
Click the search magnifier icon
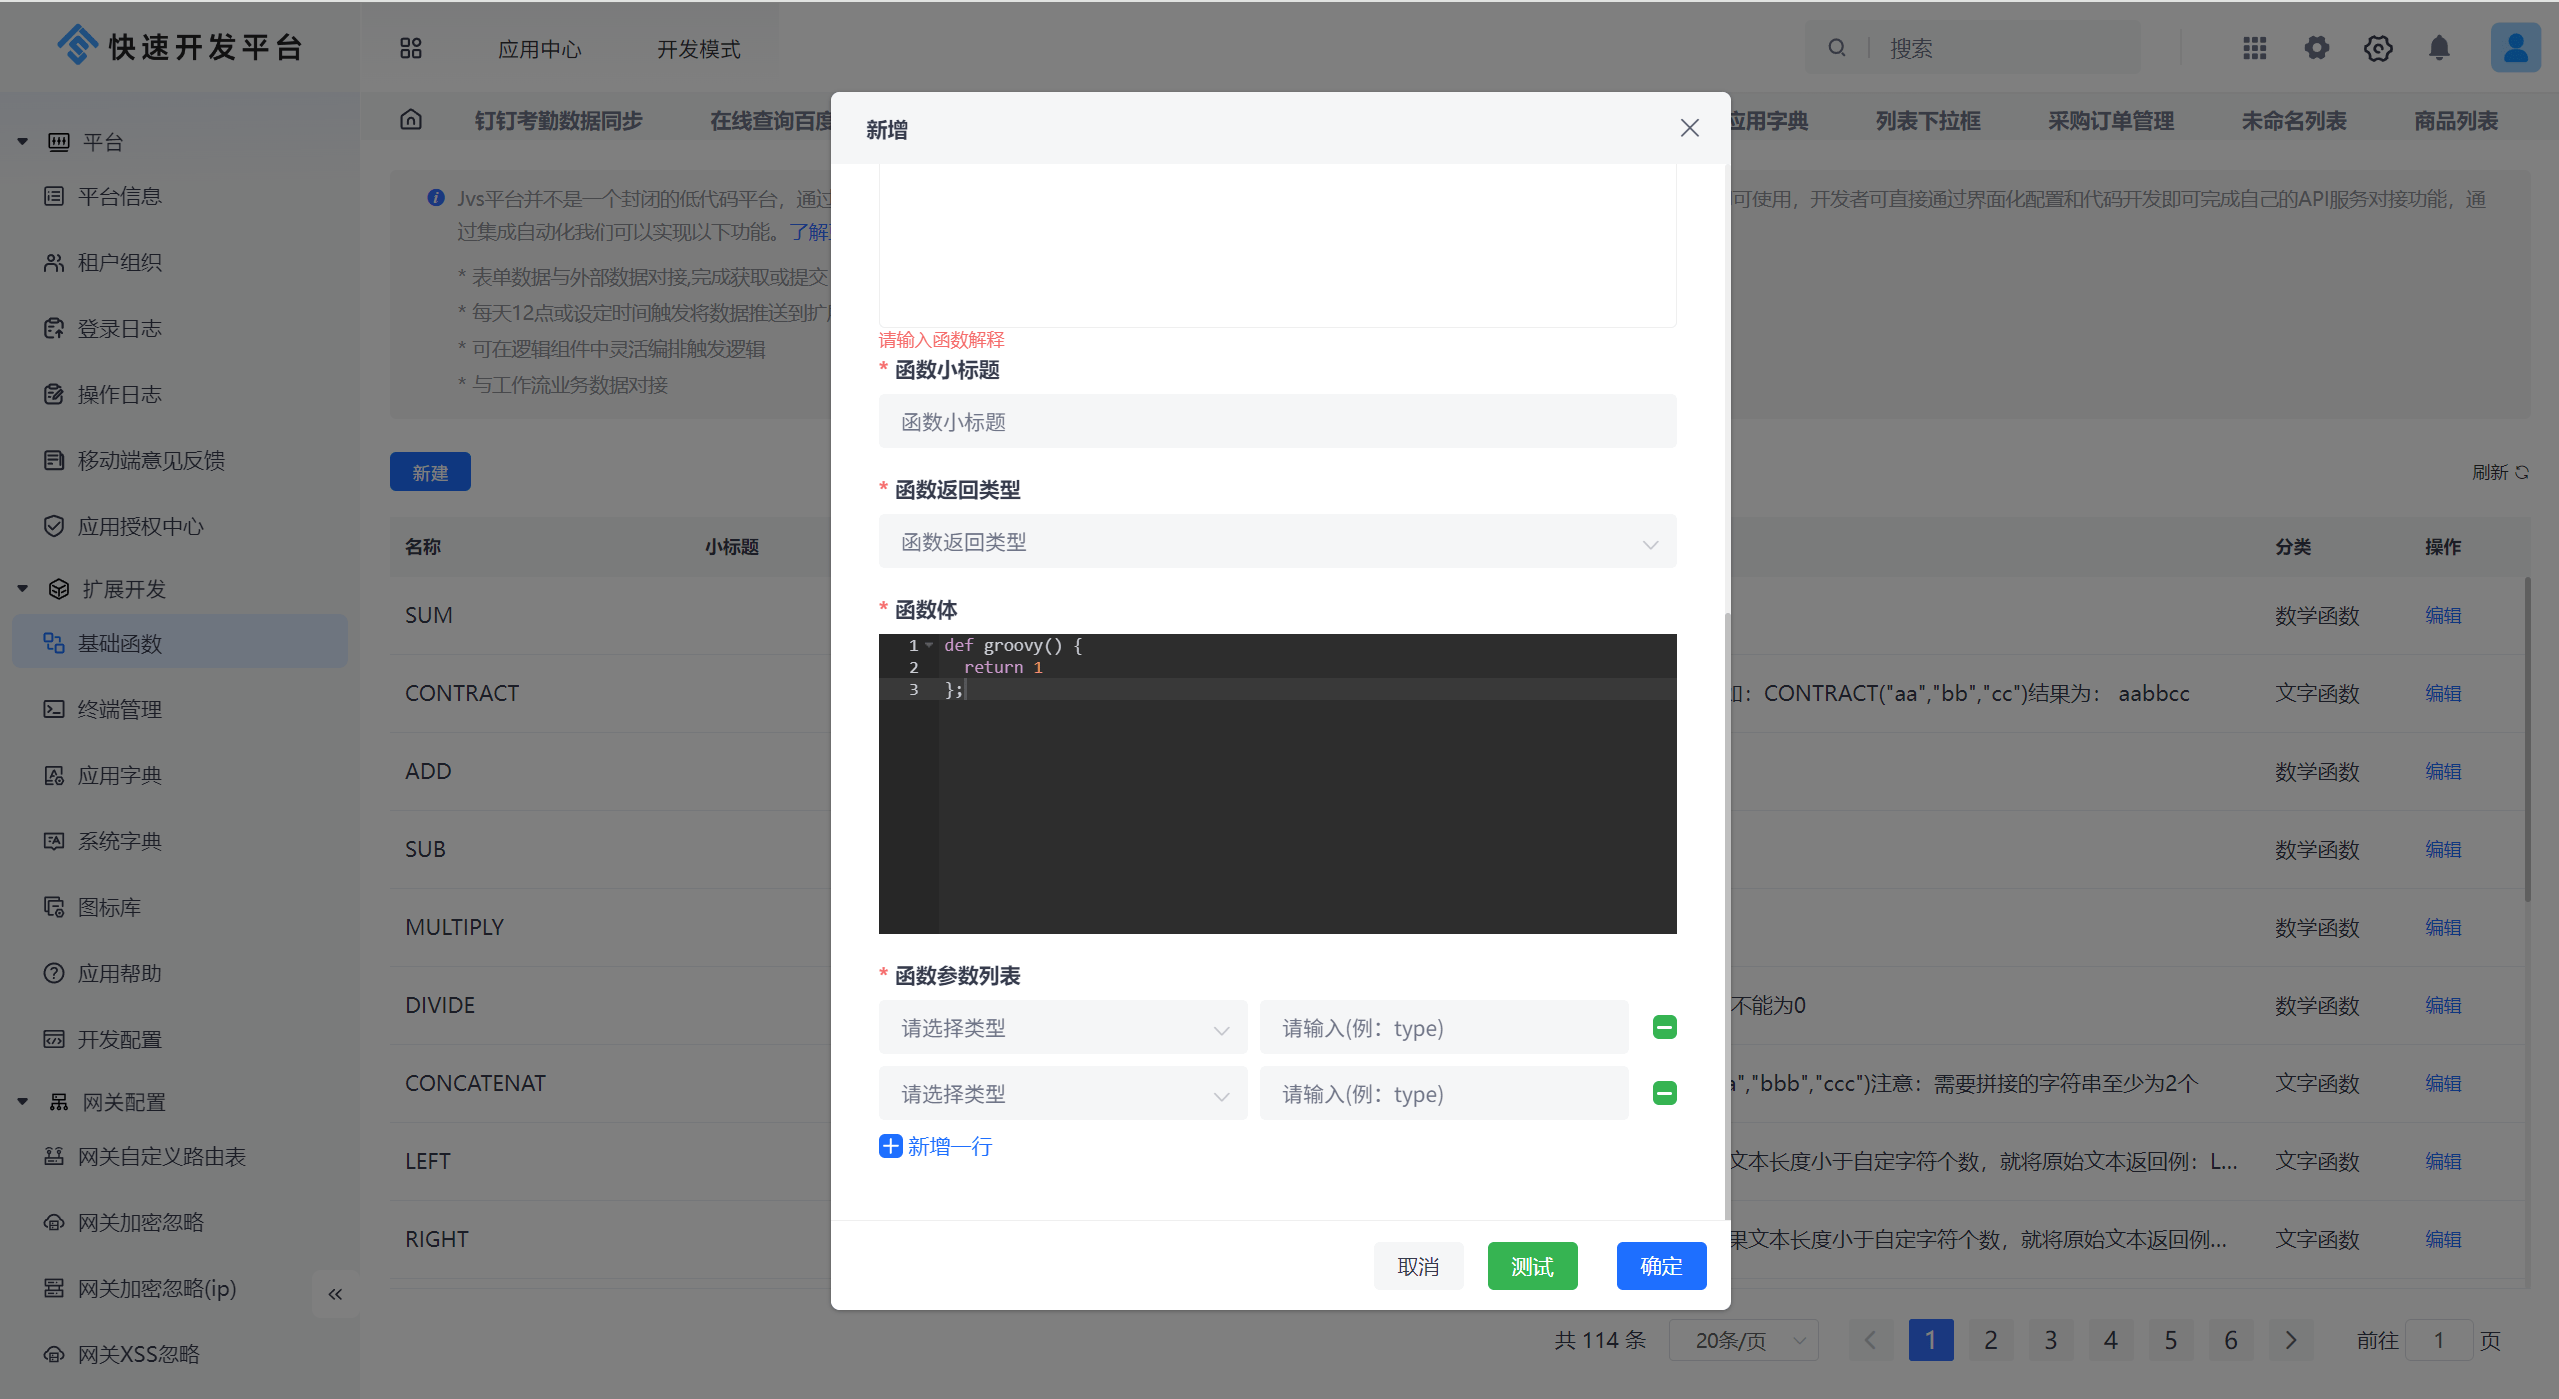pos(1837,48)
